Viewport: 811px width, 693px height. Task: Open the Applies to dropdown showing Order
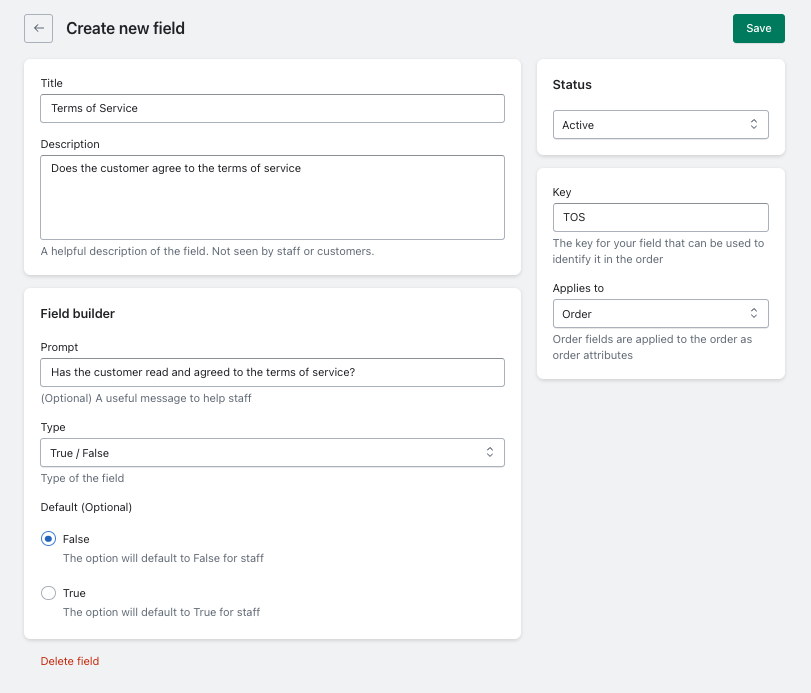[x=660, y=313]
